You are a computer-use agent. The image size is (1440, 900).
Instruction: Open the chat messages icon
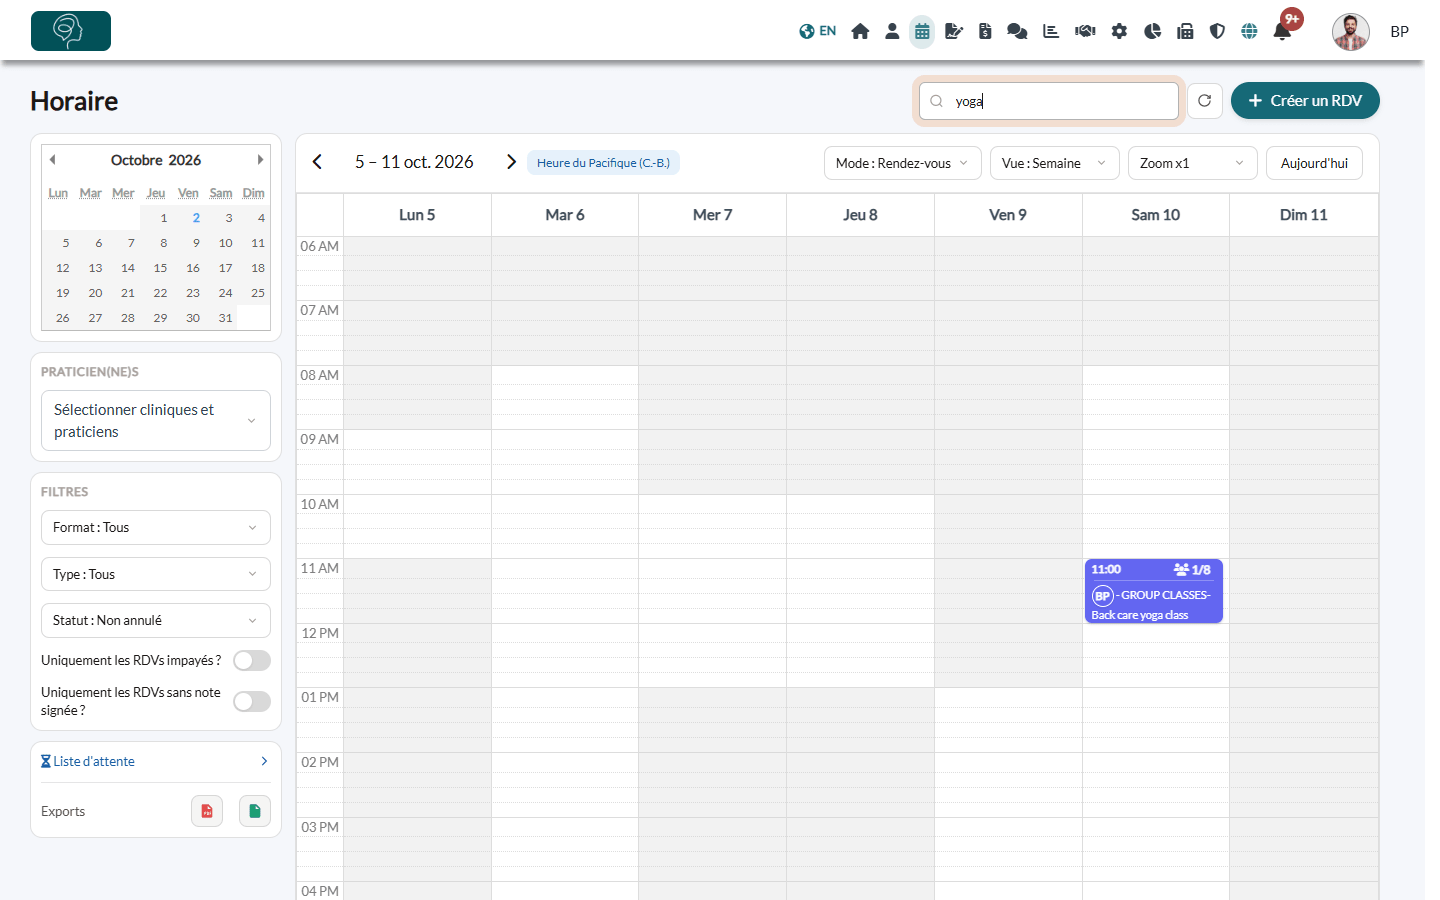pyautogui.click(x=1017, y=31)
